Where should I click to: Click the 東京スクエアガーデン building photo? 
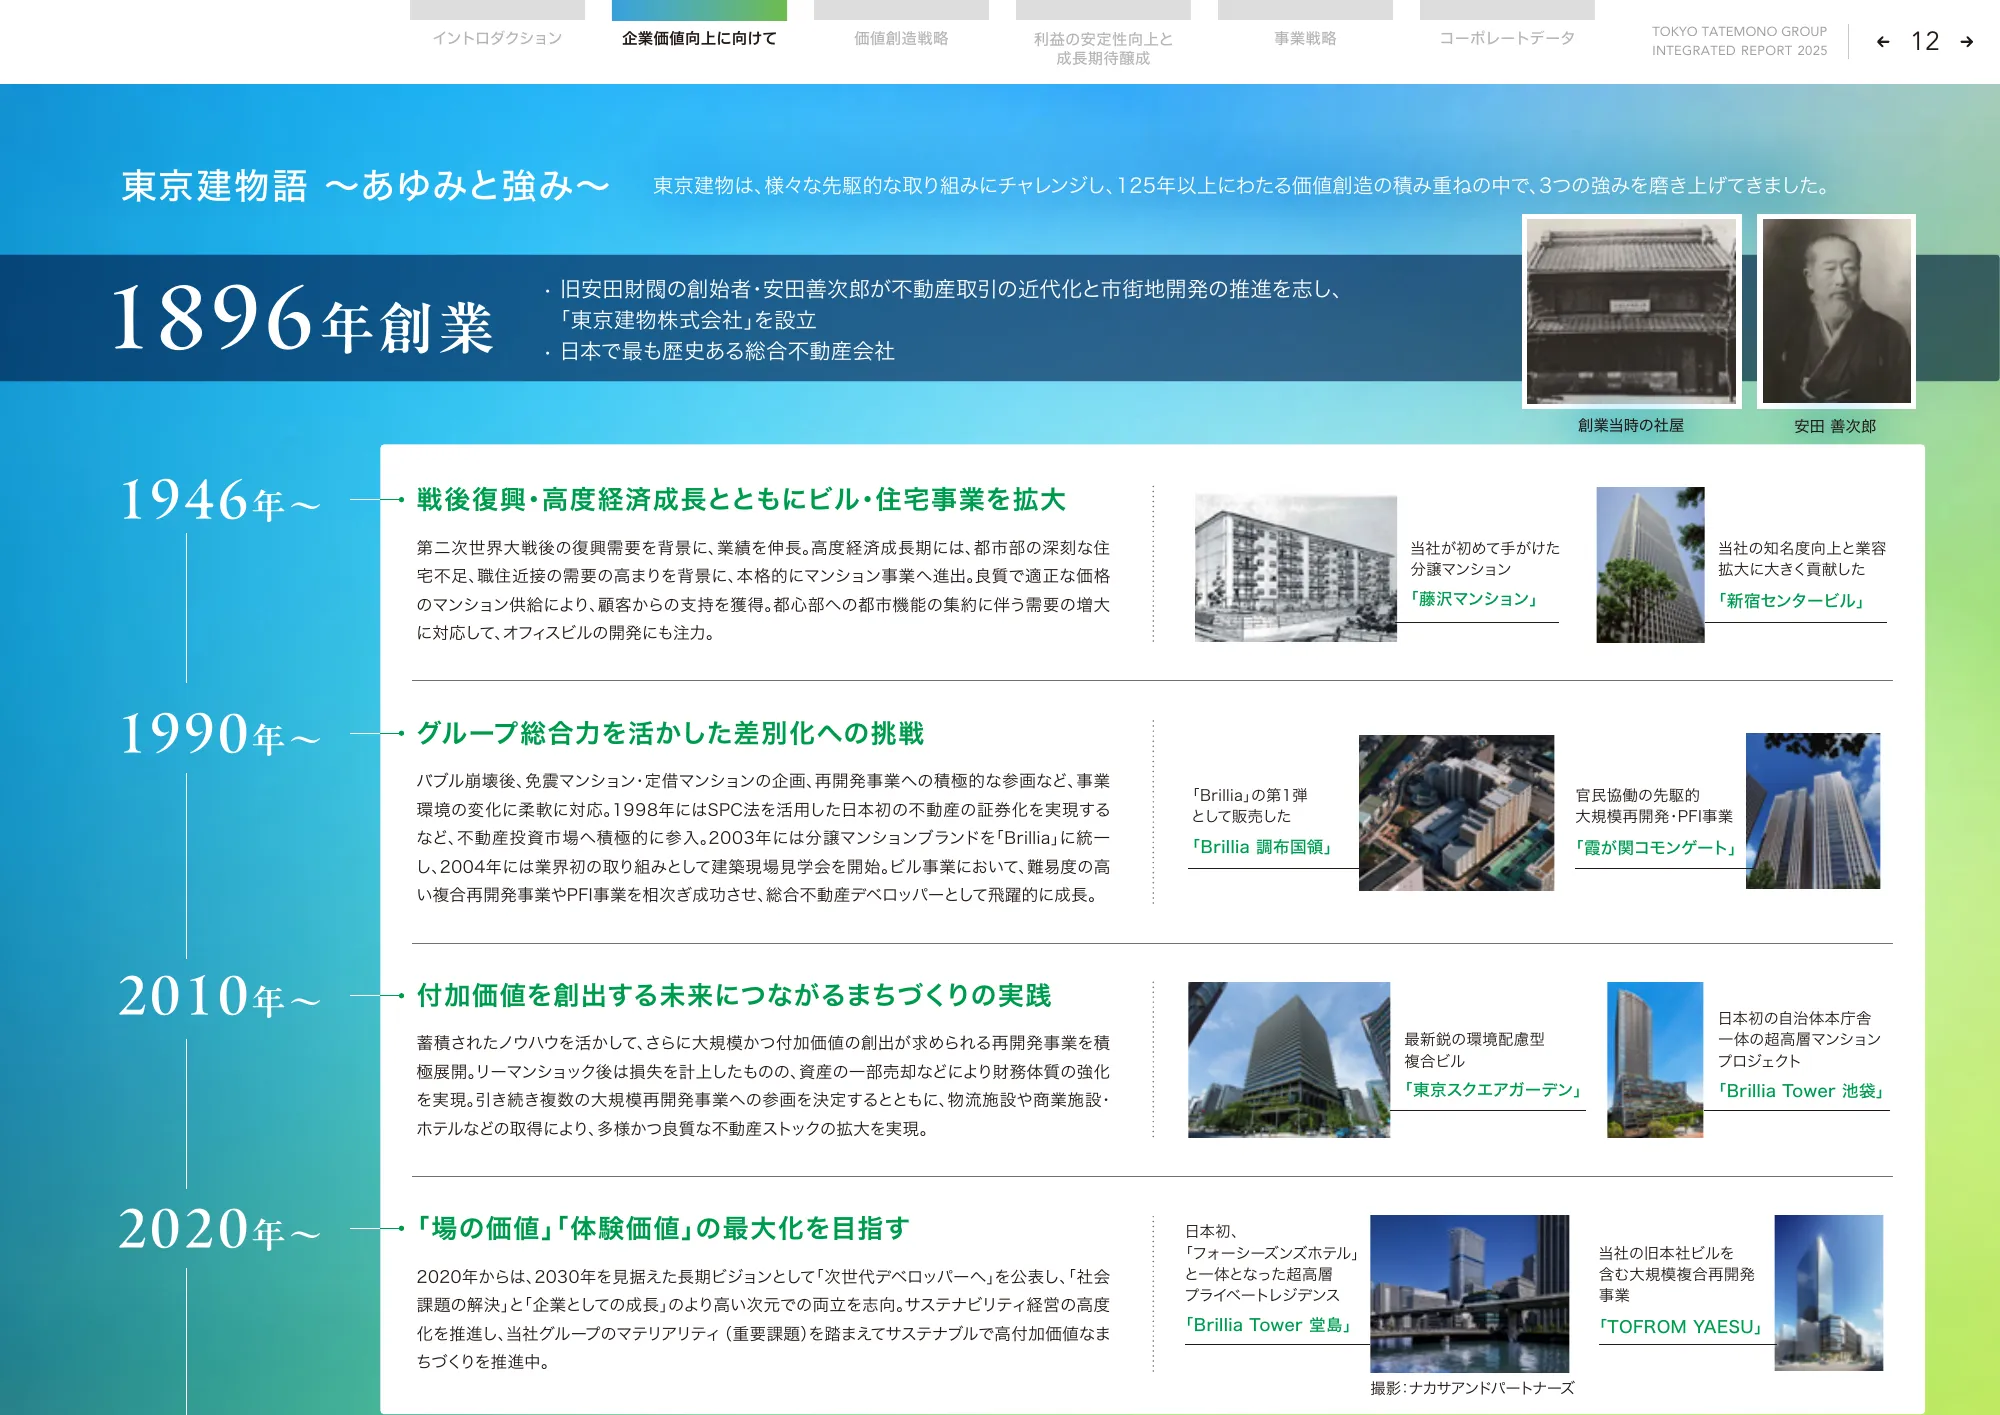click(x=1288, y=1059)
